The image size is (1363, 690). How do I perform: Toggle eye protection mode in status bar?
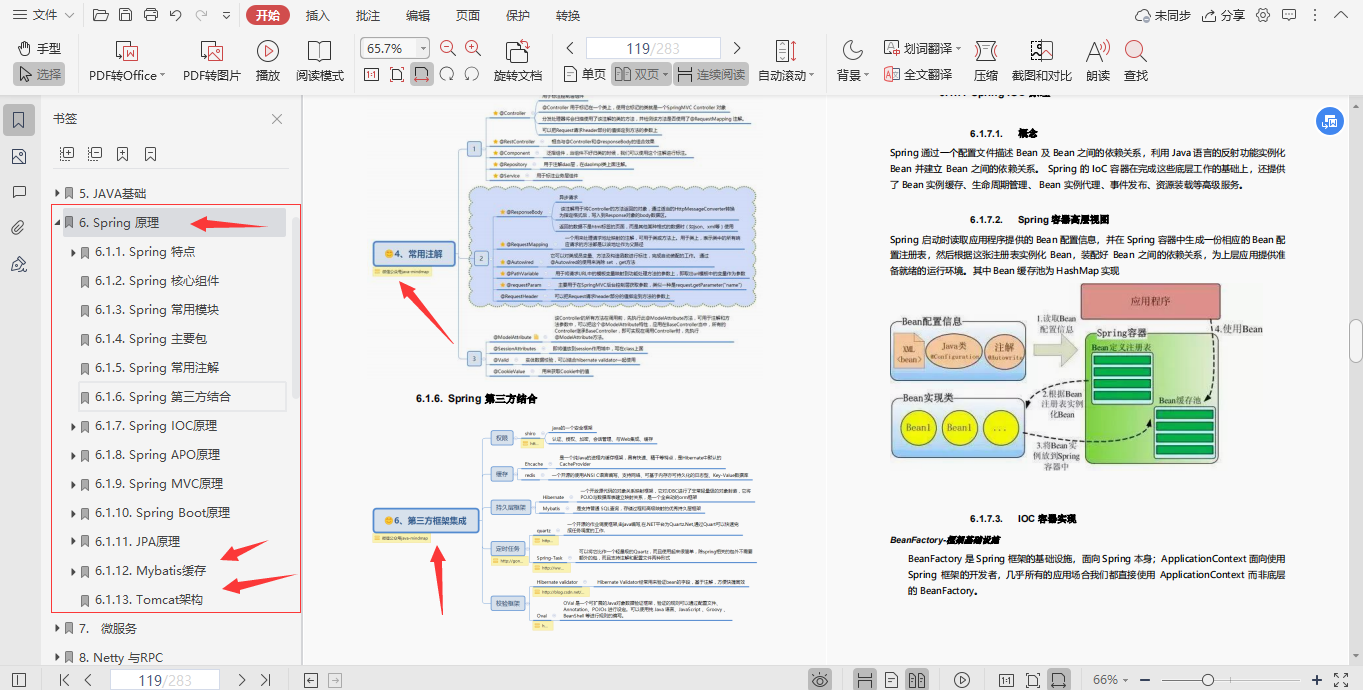820,680
